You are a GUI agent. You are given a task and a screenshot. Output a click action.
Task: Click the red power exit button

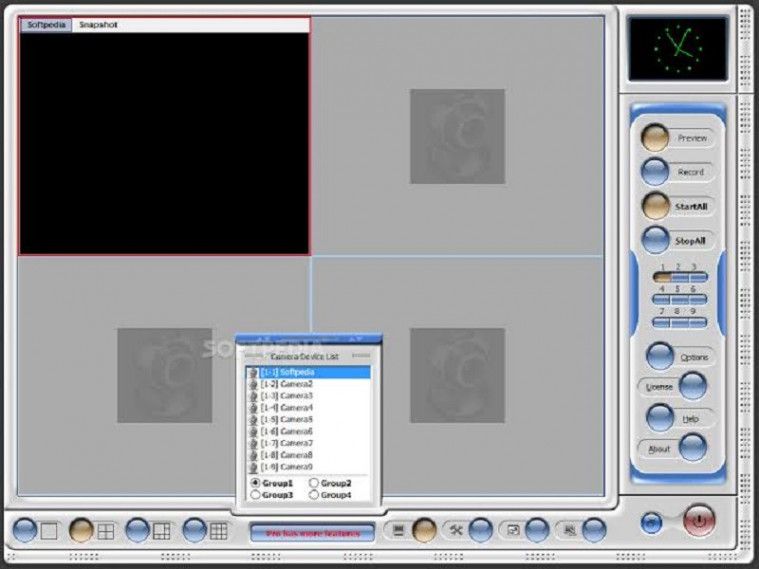[x=699, y=521]
